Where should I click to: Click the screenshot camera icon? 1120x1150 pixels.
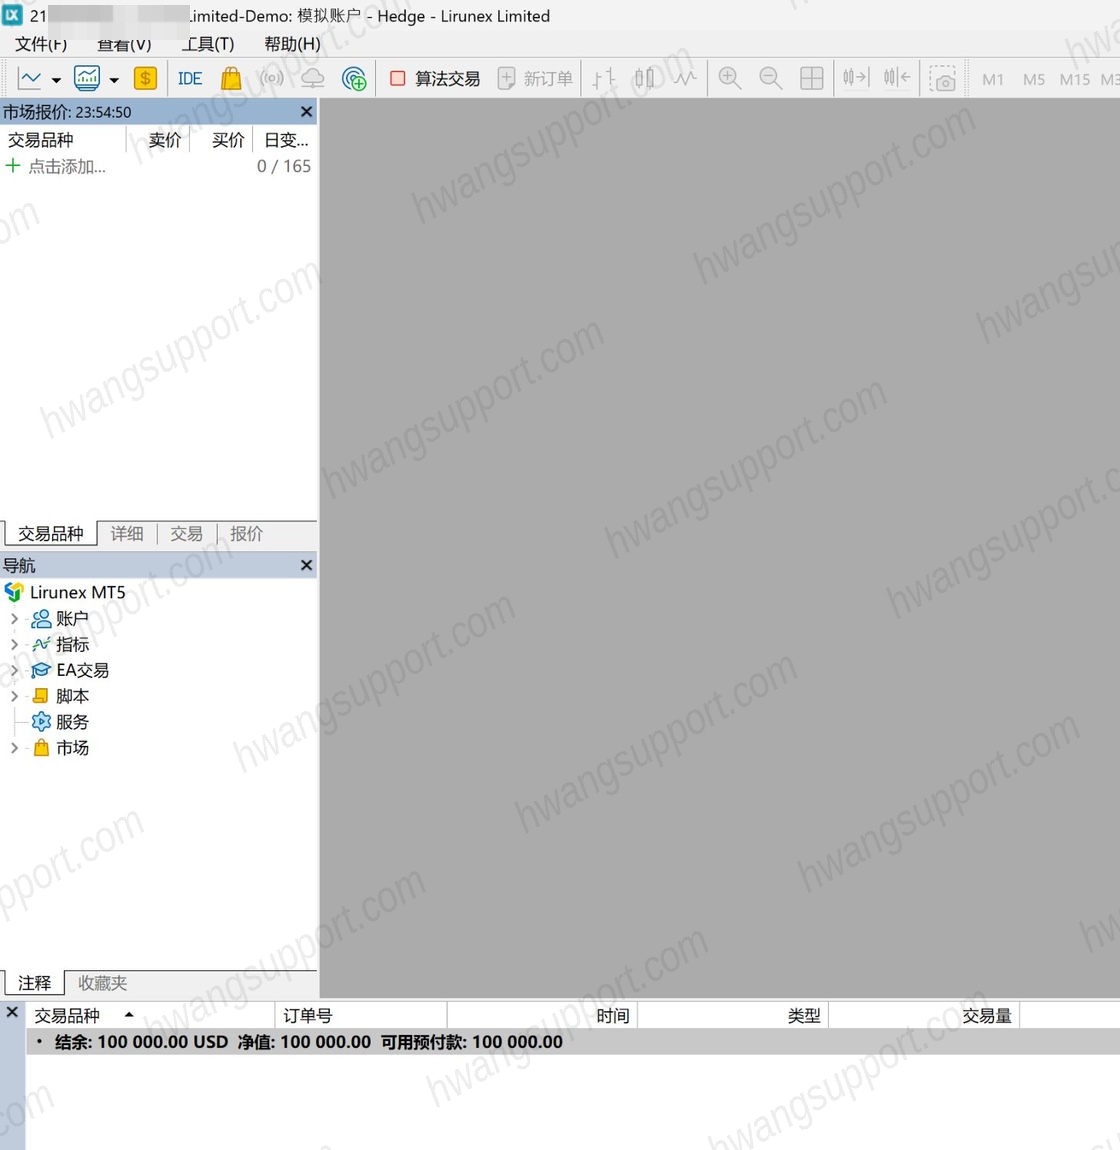click(x=943, y=78)
